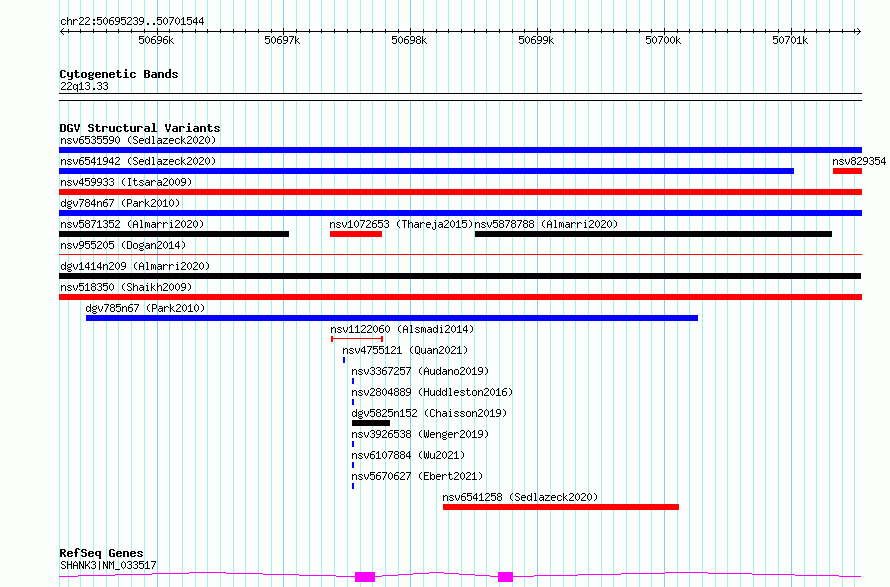
Task: Select the black nsv5871352 variant bar
Action: coord(174,234)
